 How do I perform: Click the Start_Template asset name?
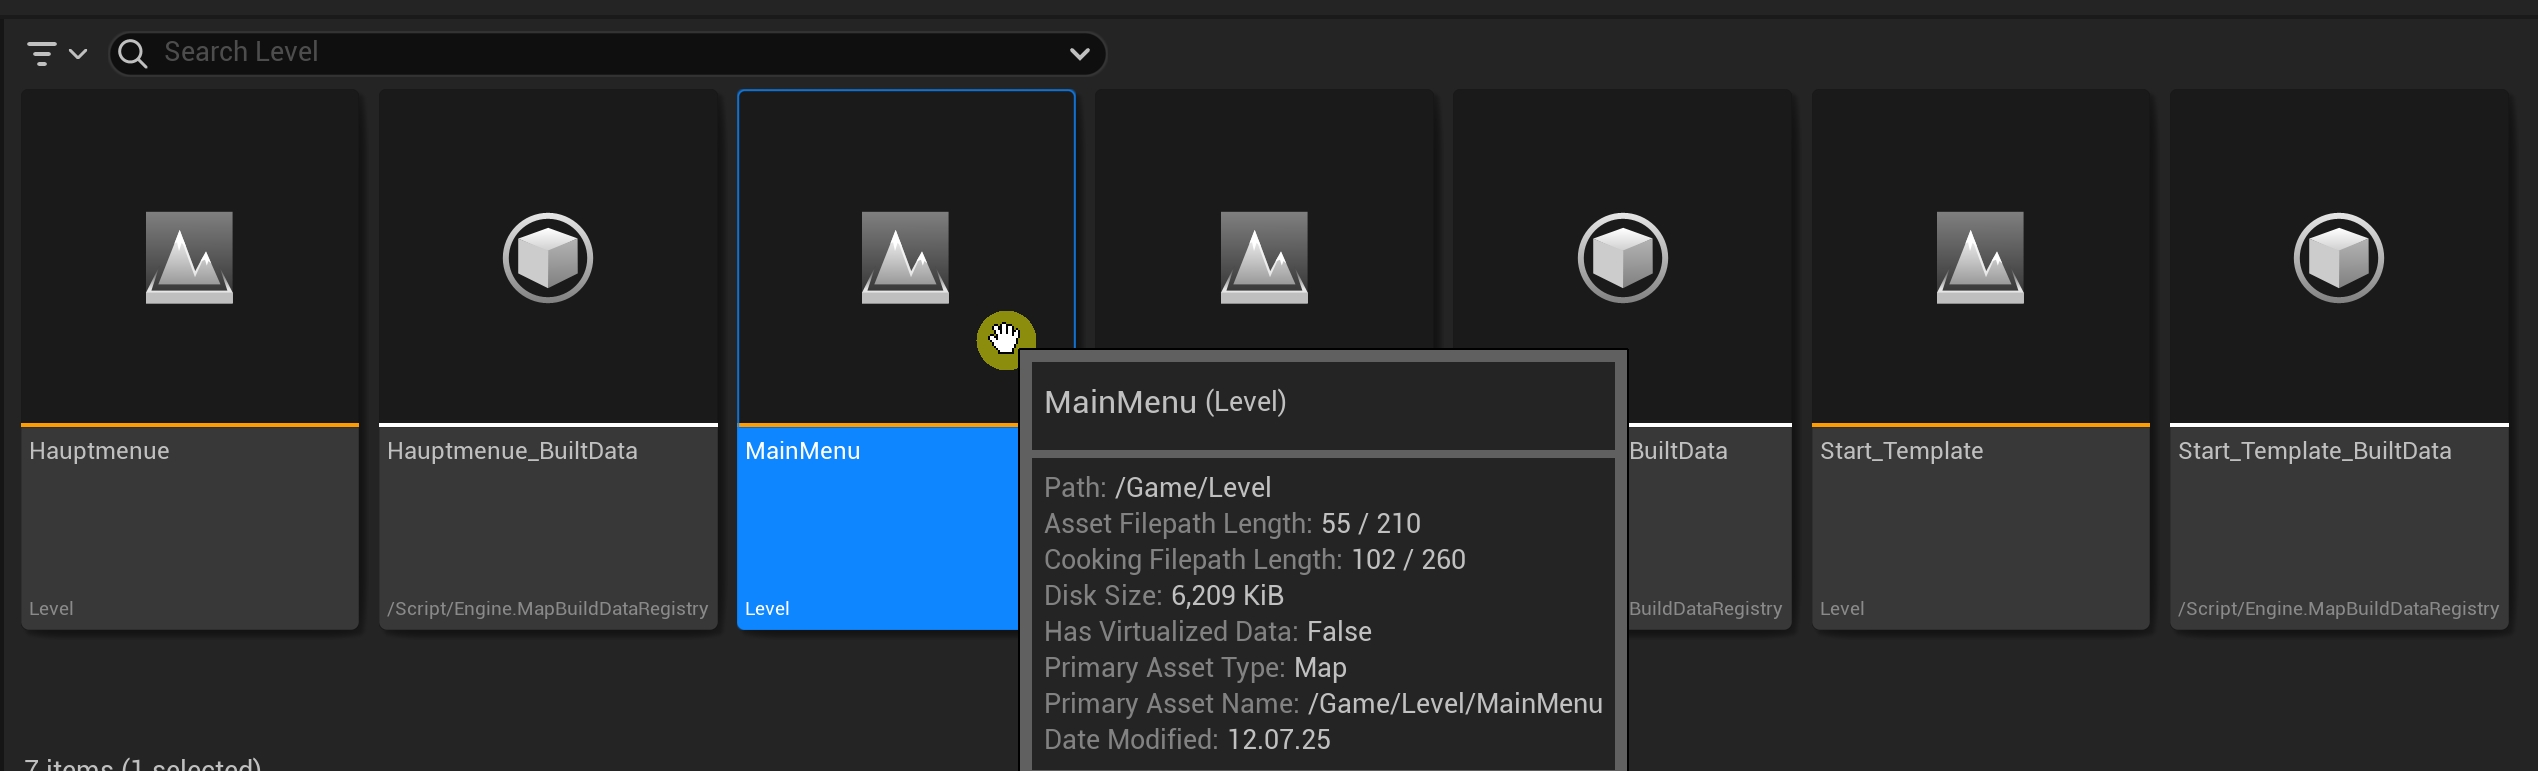click(x=1901, y=451)
